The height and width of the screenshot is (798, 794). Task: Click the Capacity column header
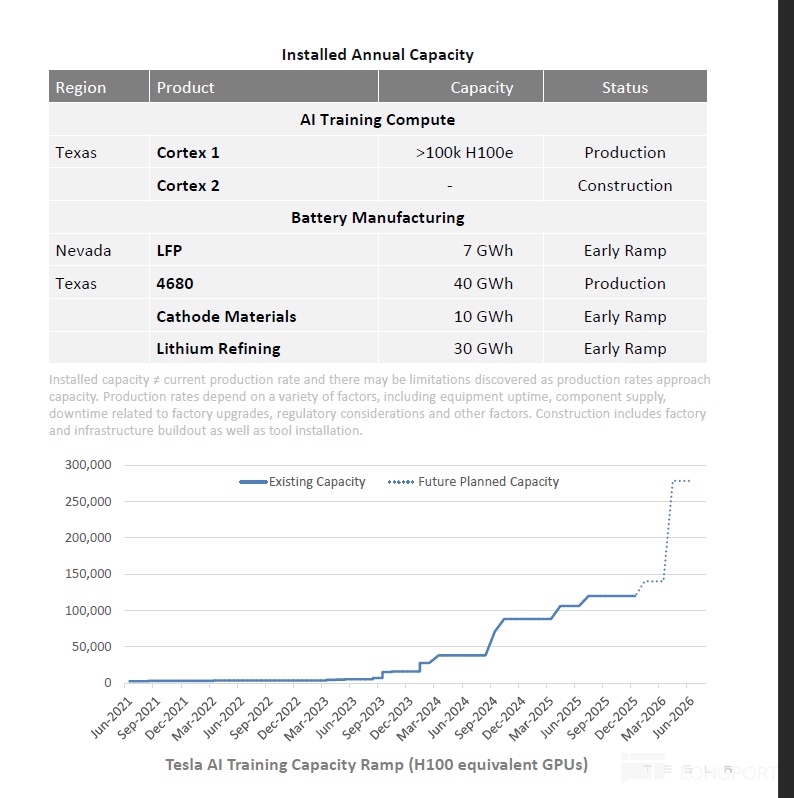(x=481, y=87)
